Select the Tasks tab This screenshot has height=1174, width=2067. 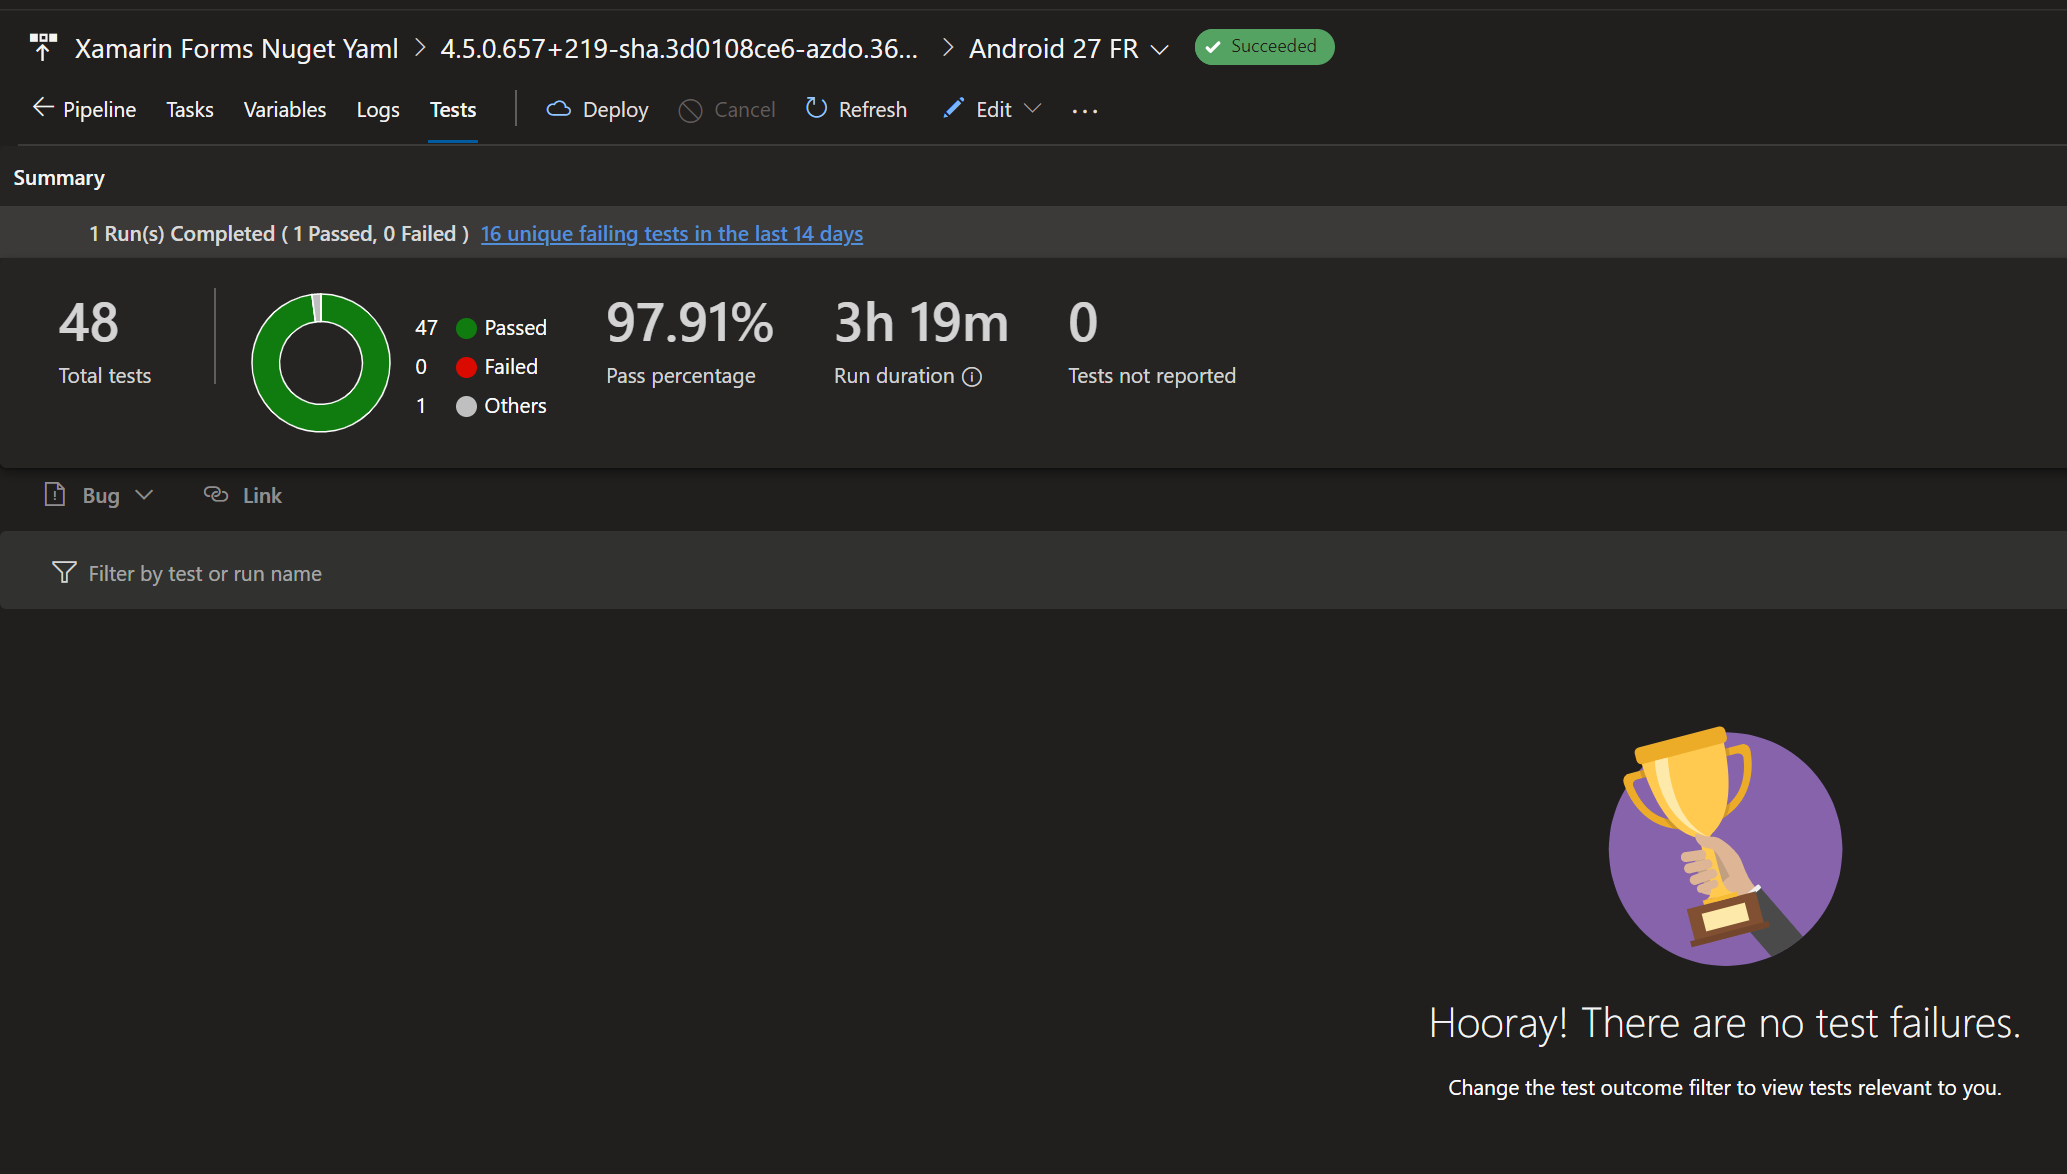(x=189, y=110)
